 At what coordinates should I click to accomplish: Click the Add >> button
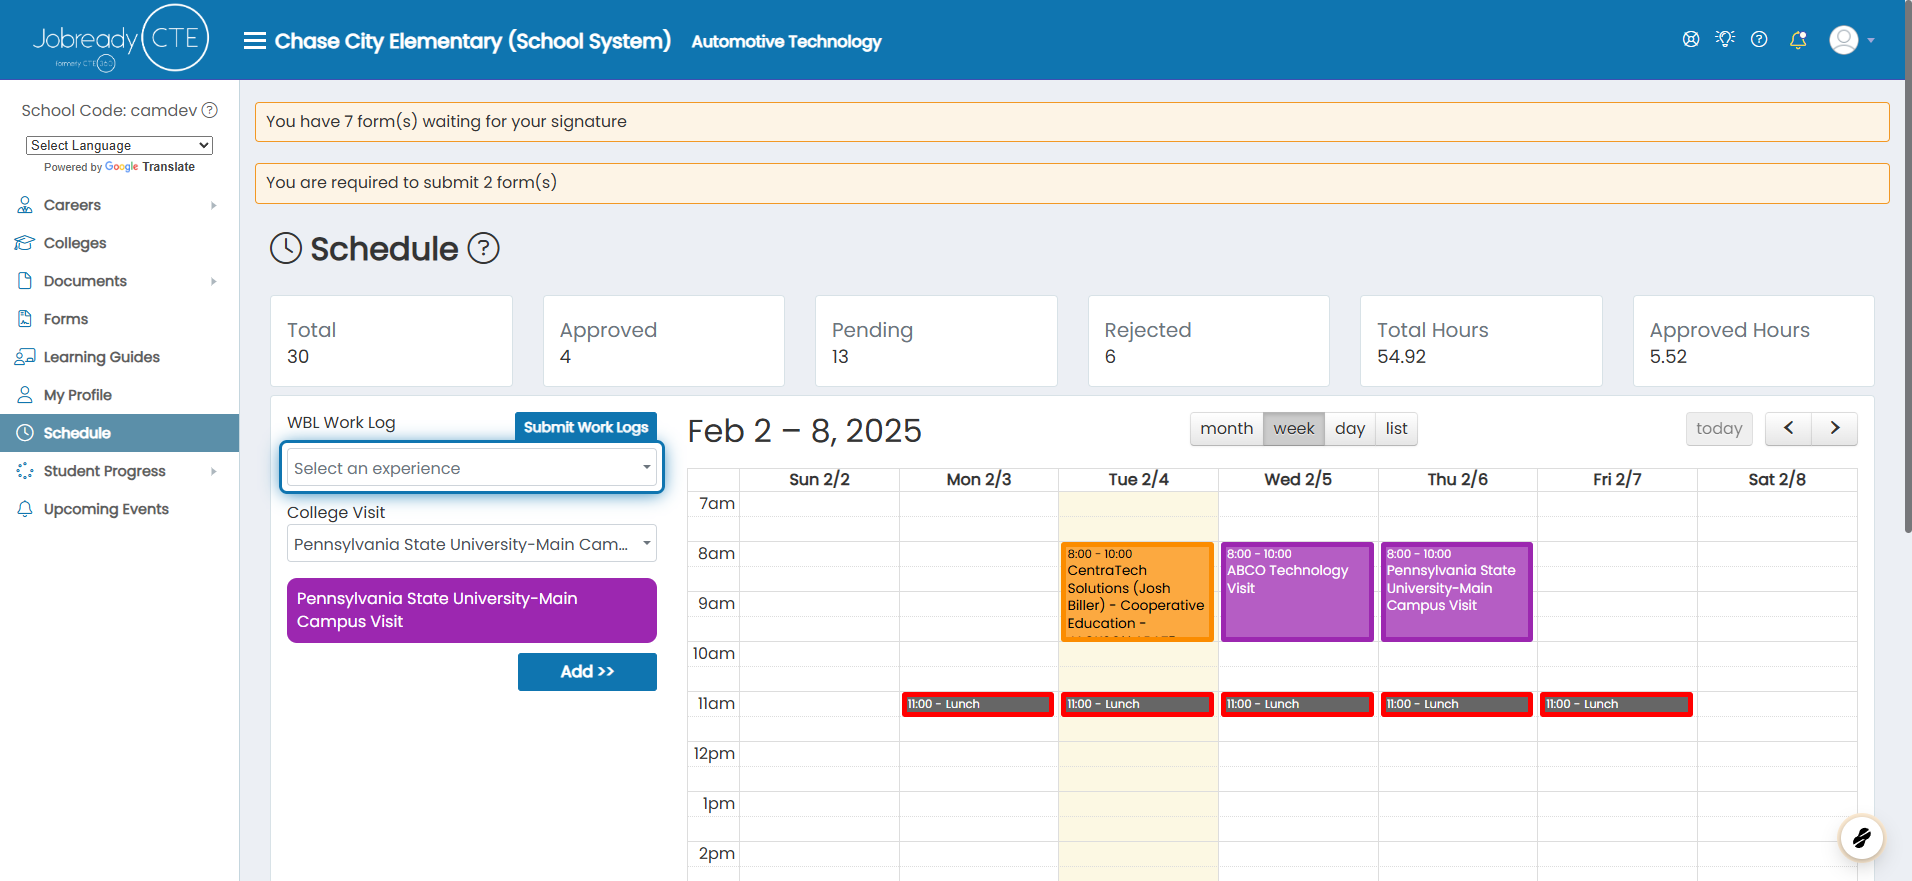[x=587, y=671]
